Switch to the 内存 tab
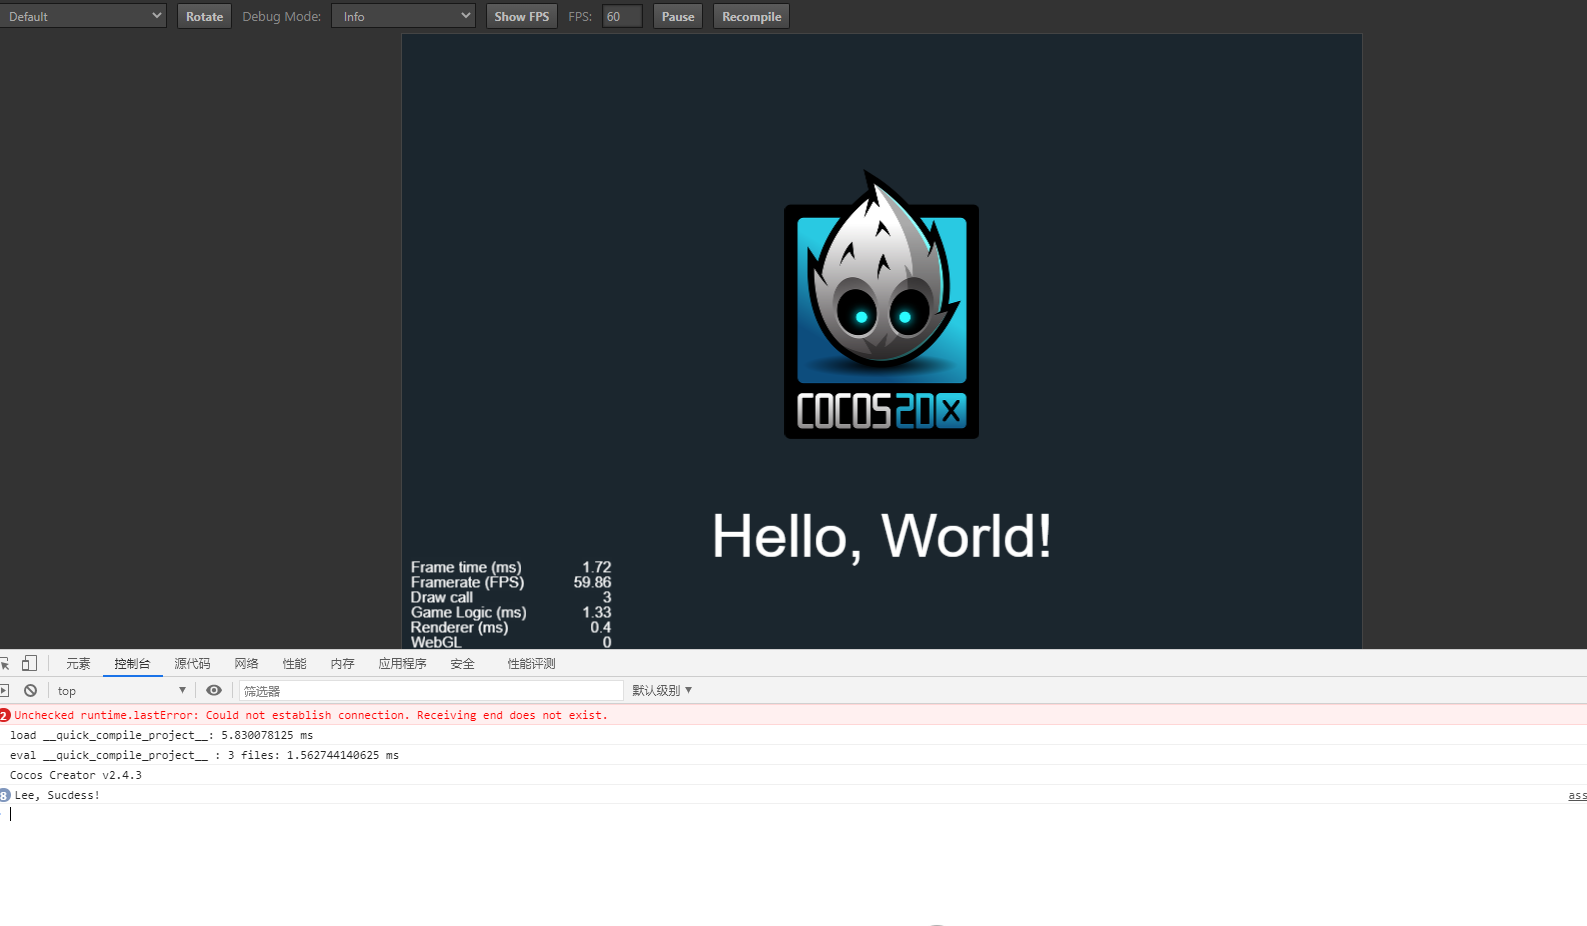The height and width of the screenshot is (926, 1587). pyautogui.click(x=342, y=663)
